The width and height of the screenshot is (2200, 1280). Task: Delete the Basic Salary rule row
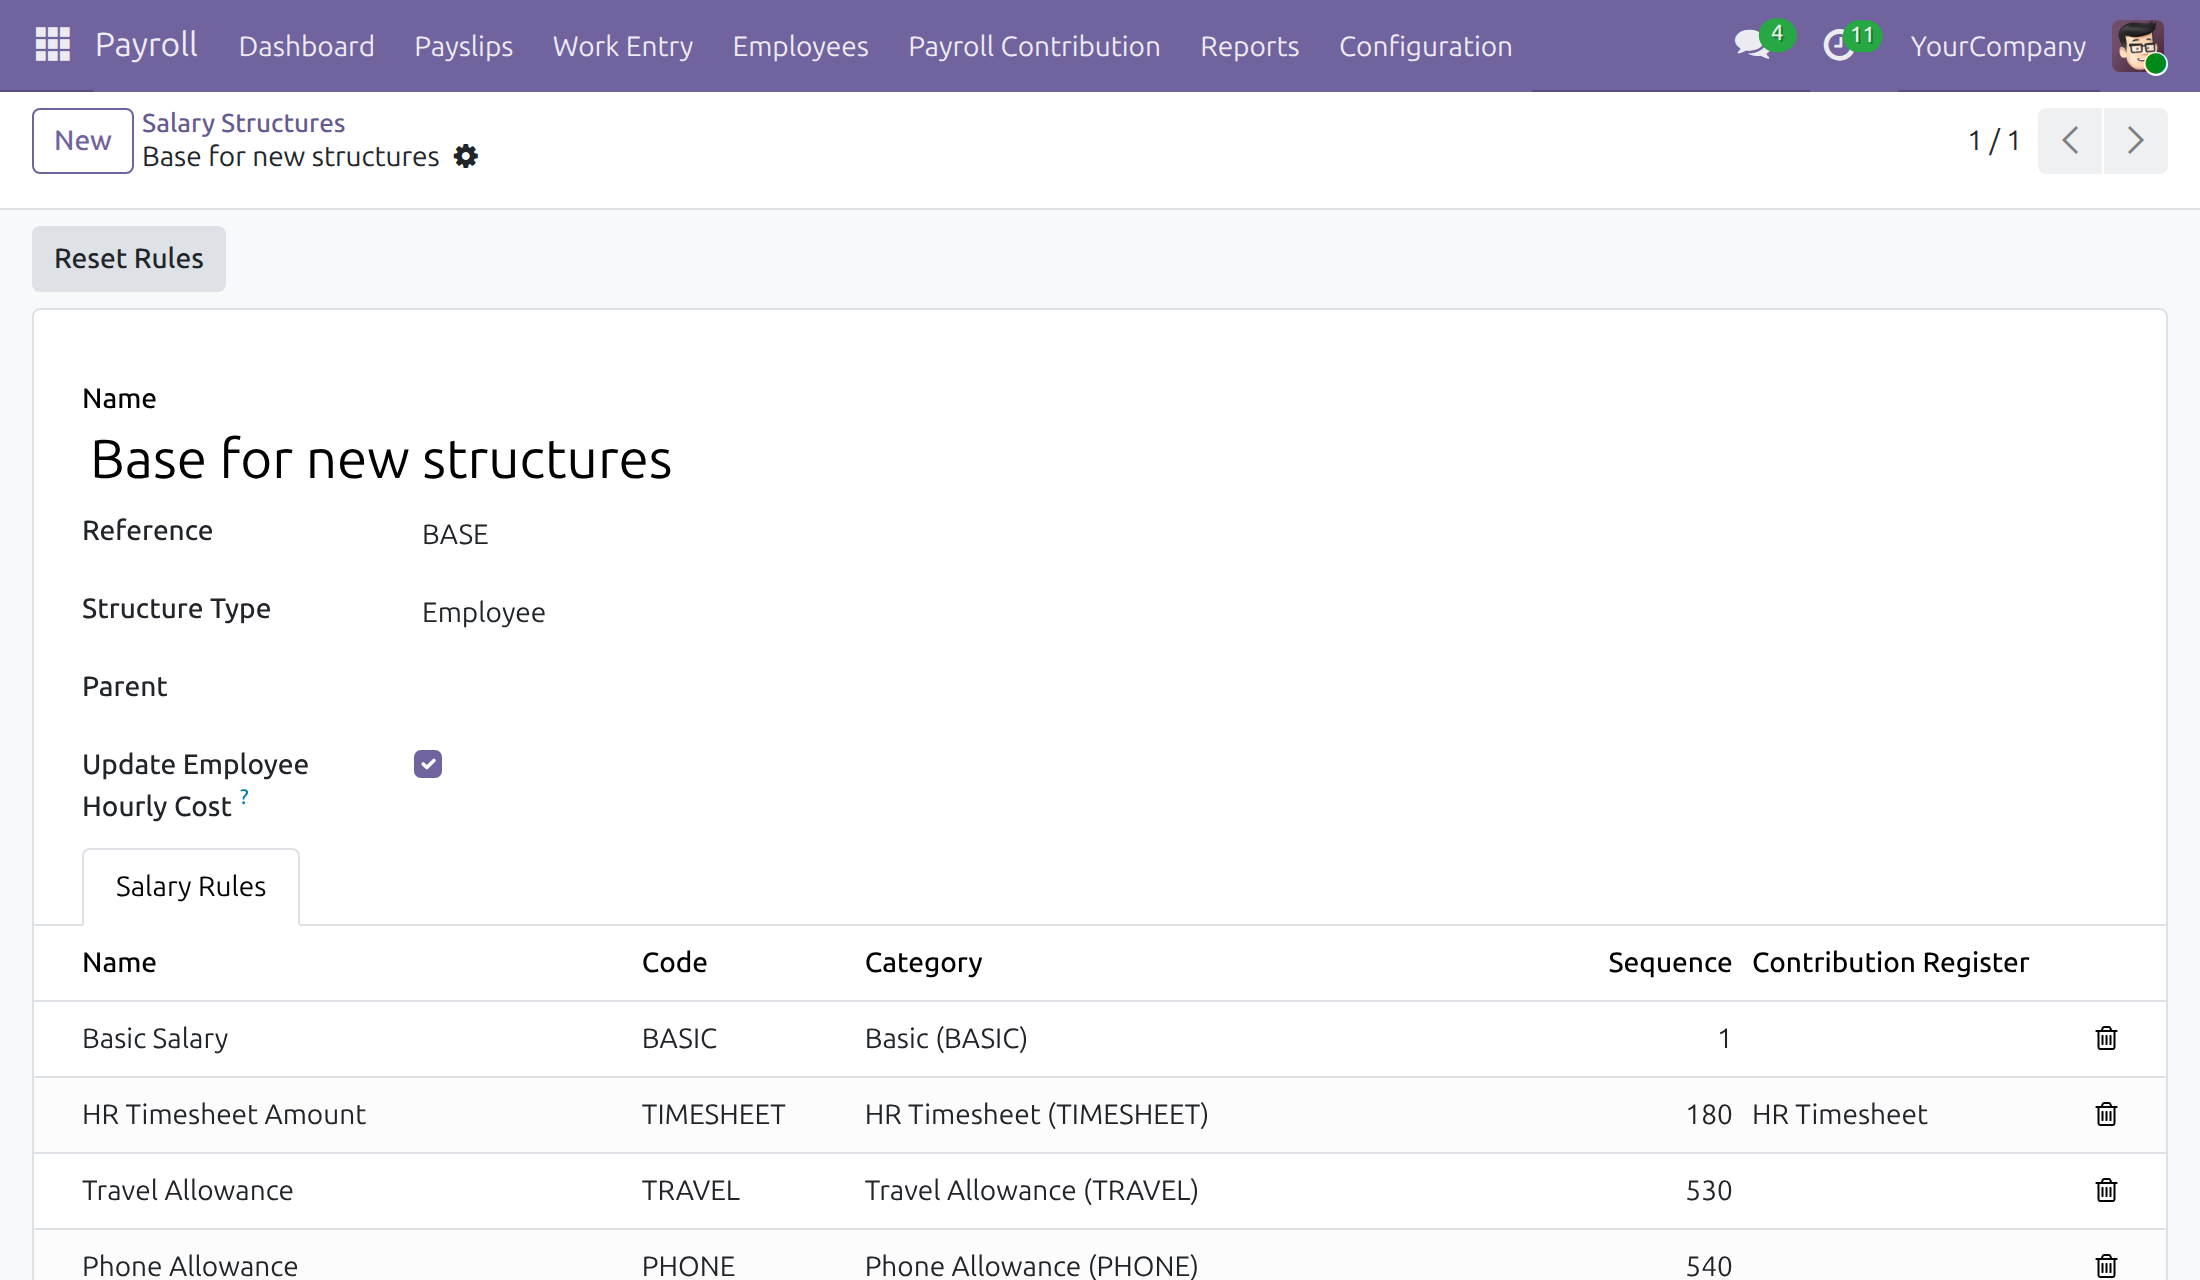pyautogui.click(x=2106, y=1038)
